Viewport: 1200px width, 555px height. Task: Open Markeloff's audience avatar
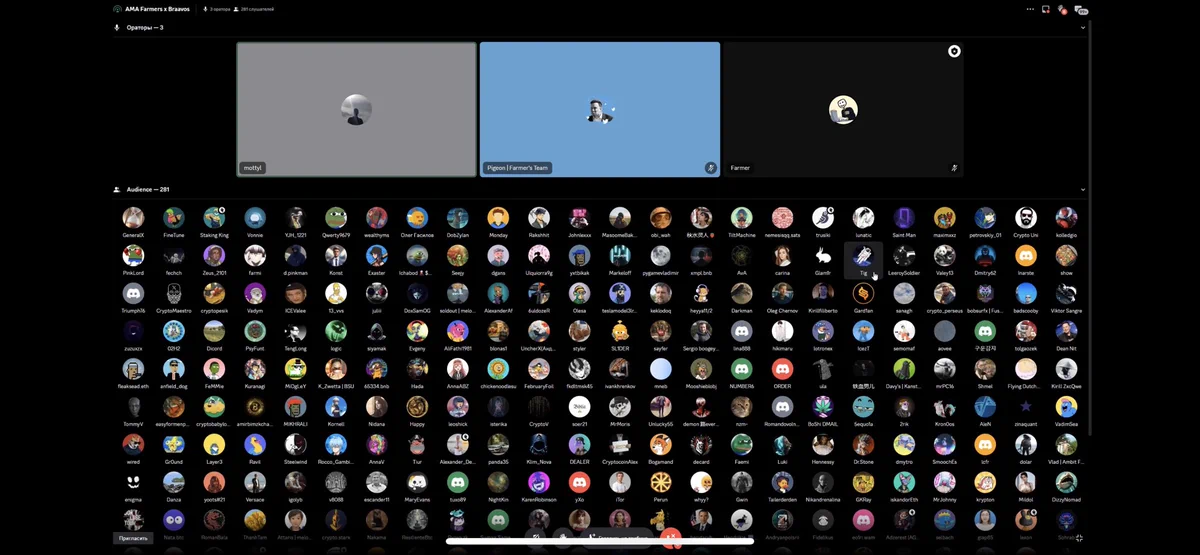tap(620, 256)
